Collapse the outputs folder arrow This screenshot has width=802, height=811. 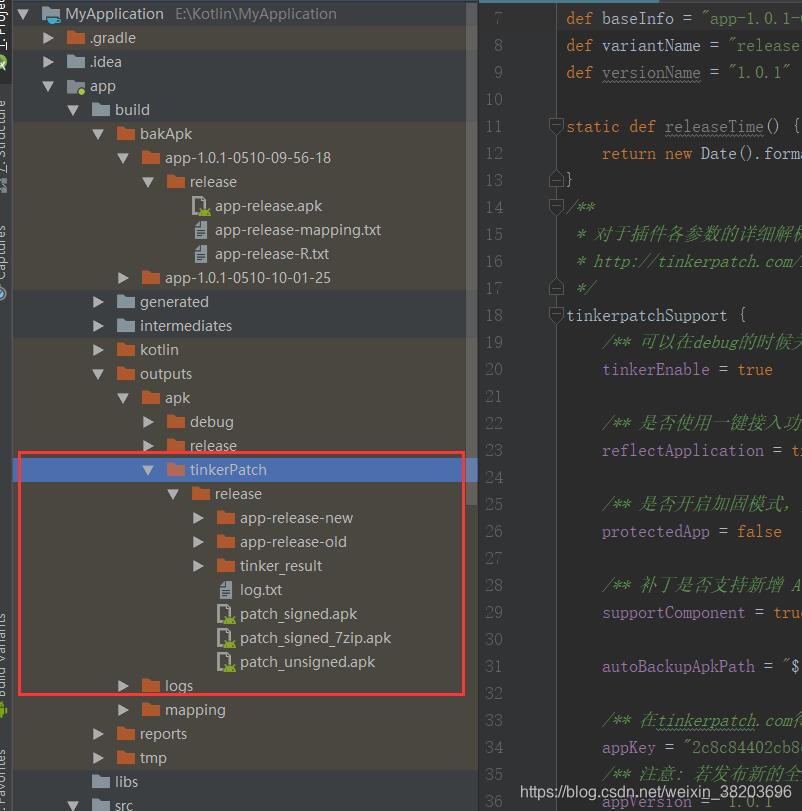(98, 374)
